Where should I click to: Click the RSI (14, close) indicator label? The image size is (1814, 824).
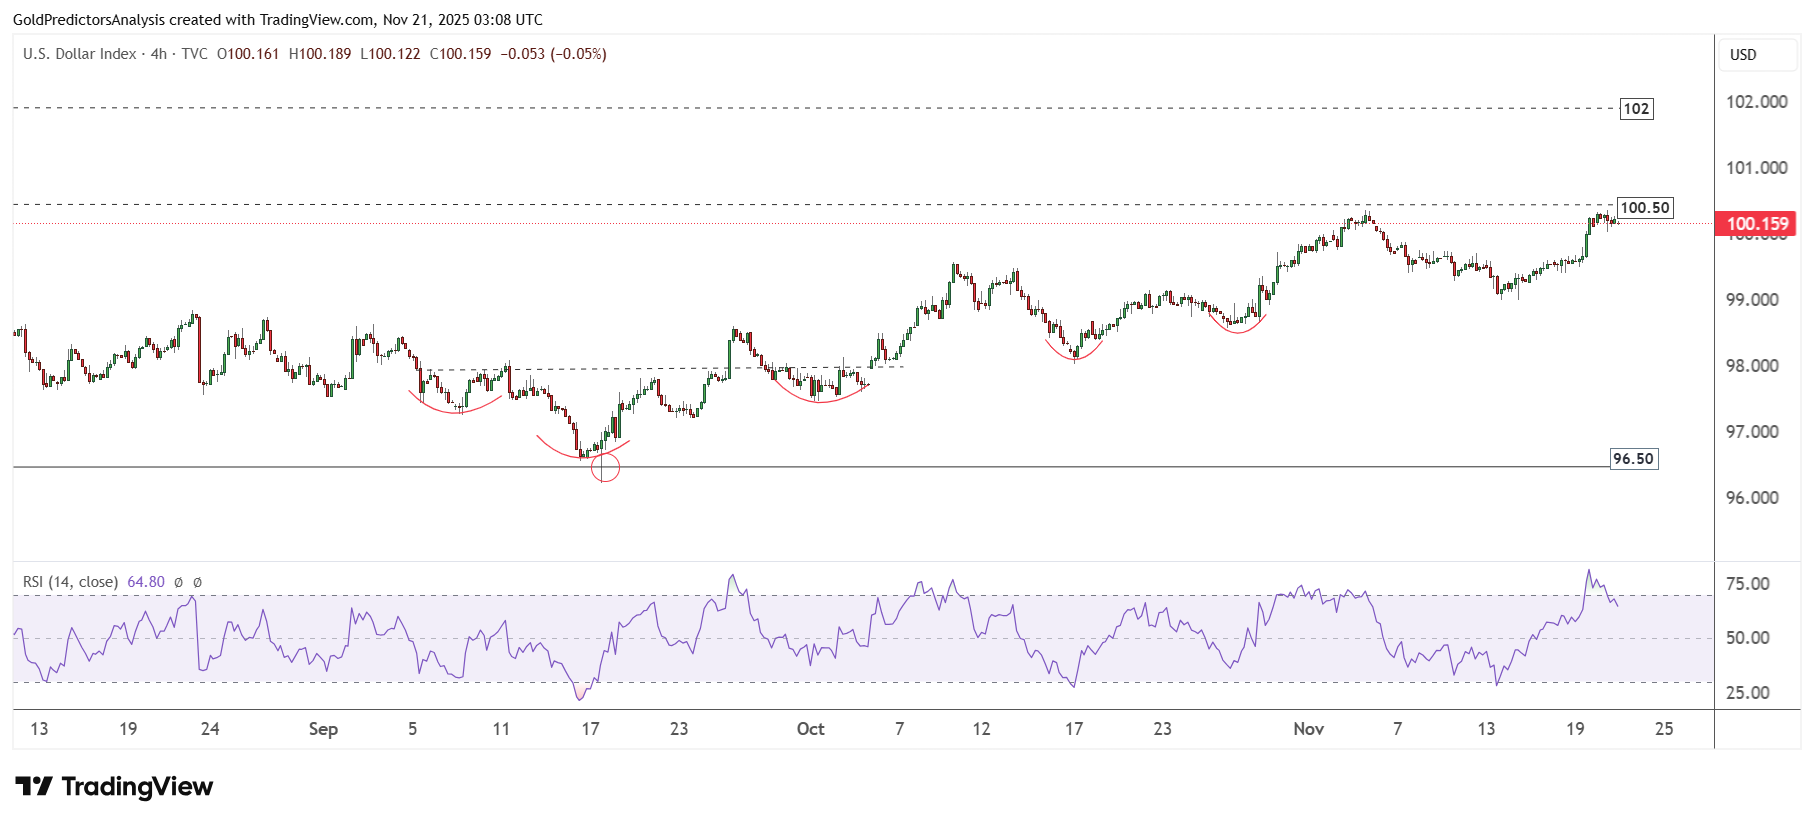coord(70,582)
